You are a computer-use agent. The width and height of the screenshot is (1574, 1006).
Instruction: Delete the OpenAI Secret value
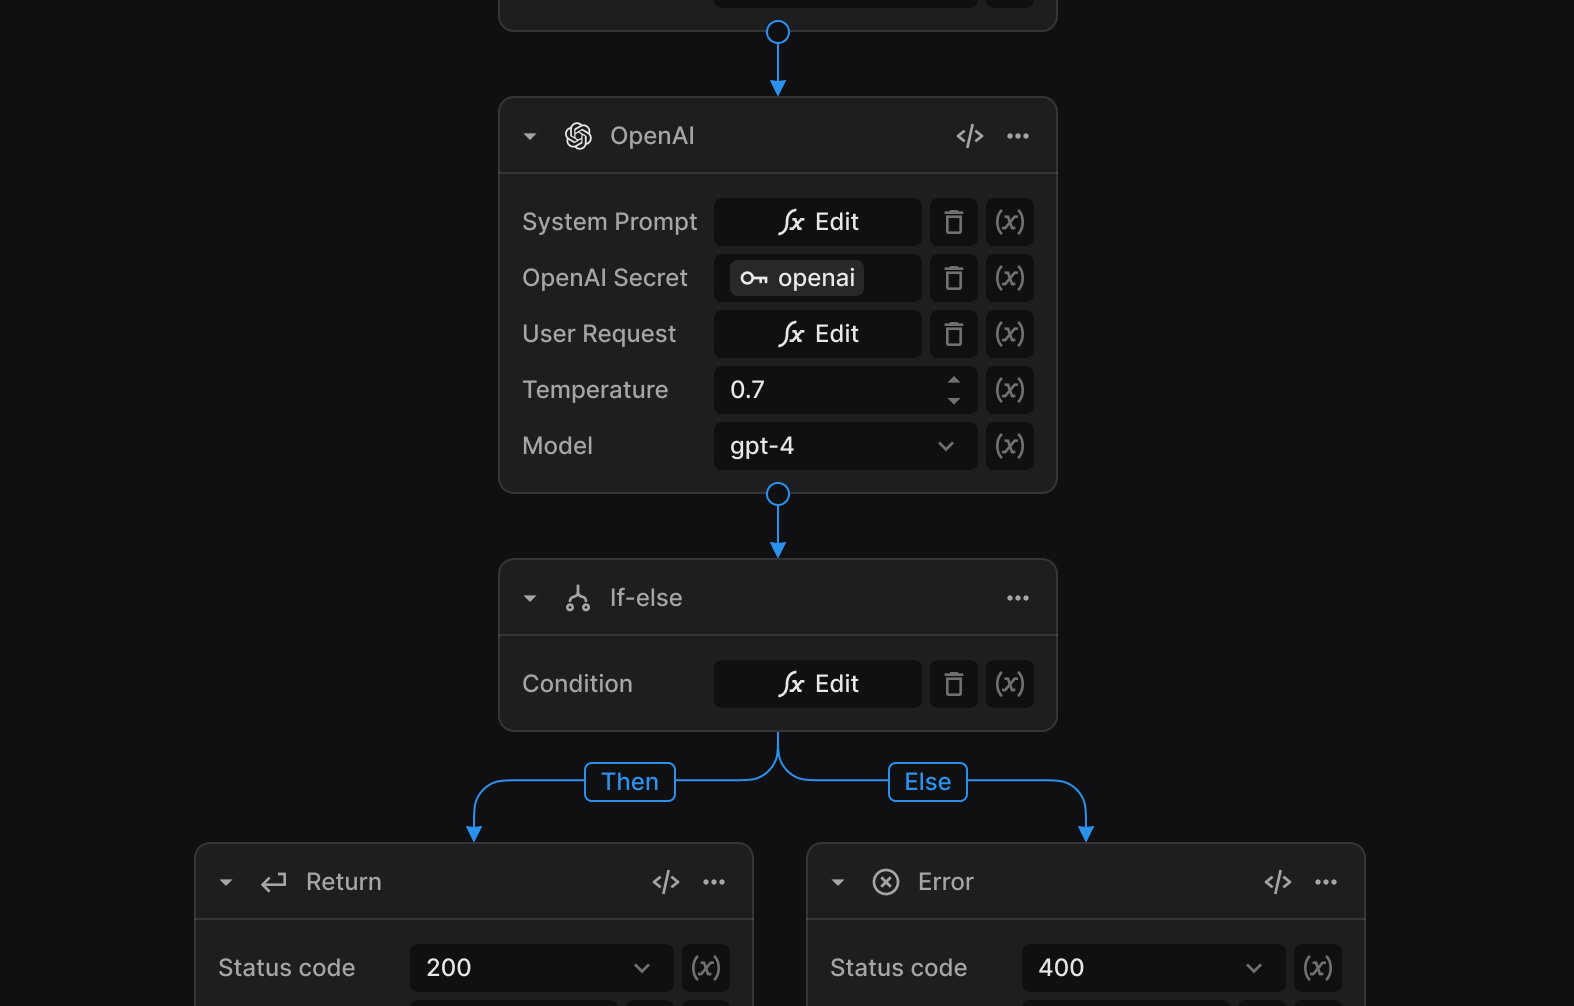pyautogui.click(x=954, y=278)
